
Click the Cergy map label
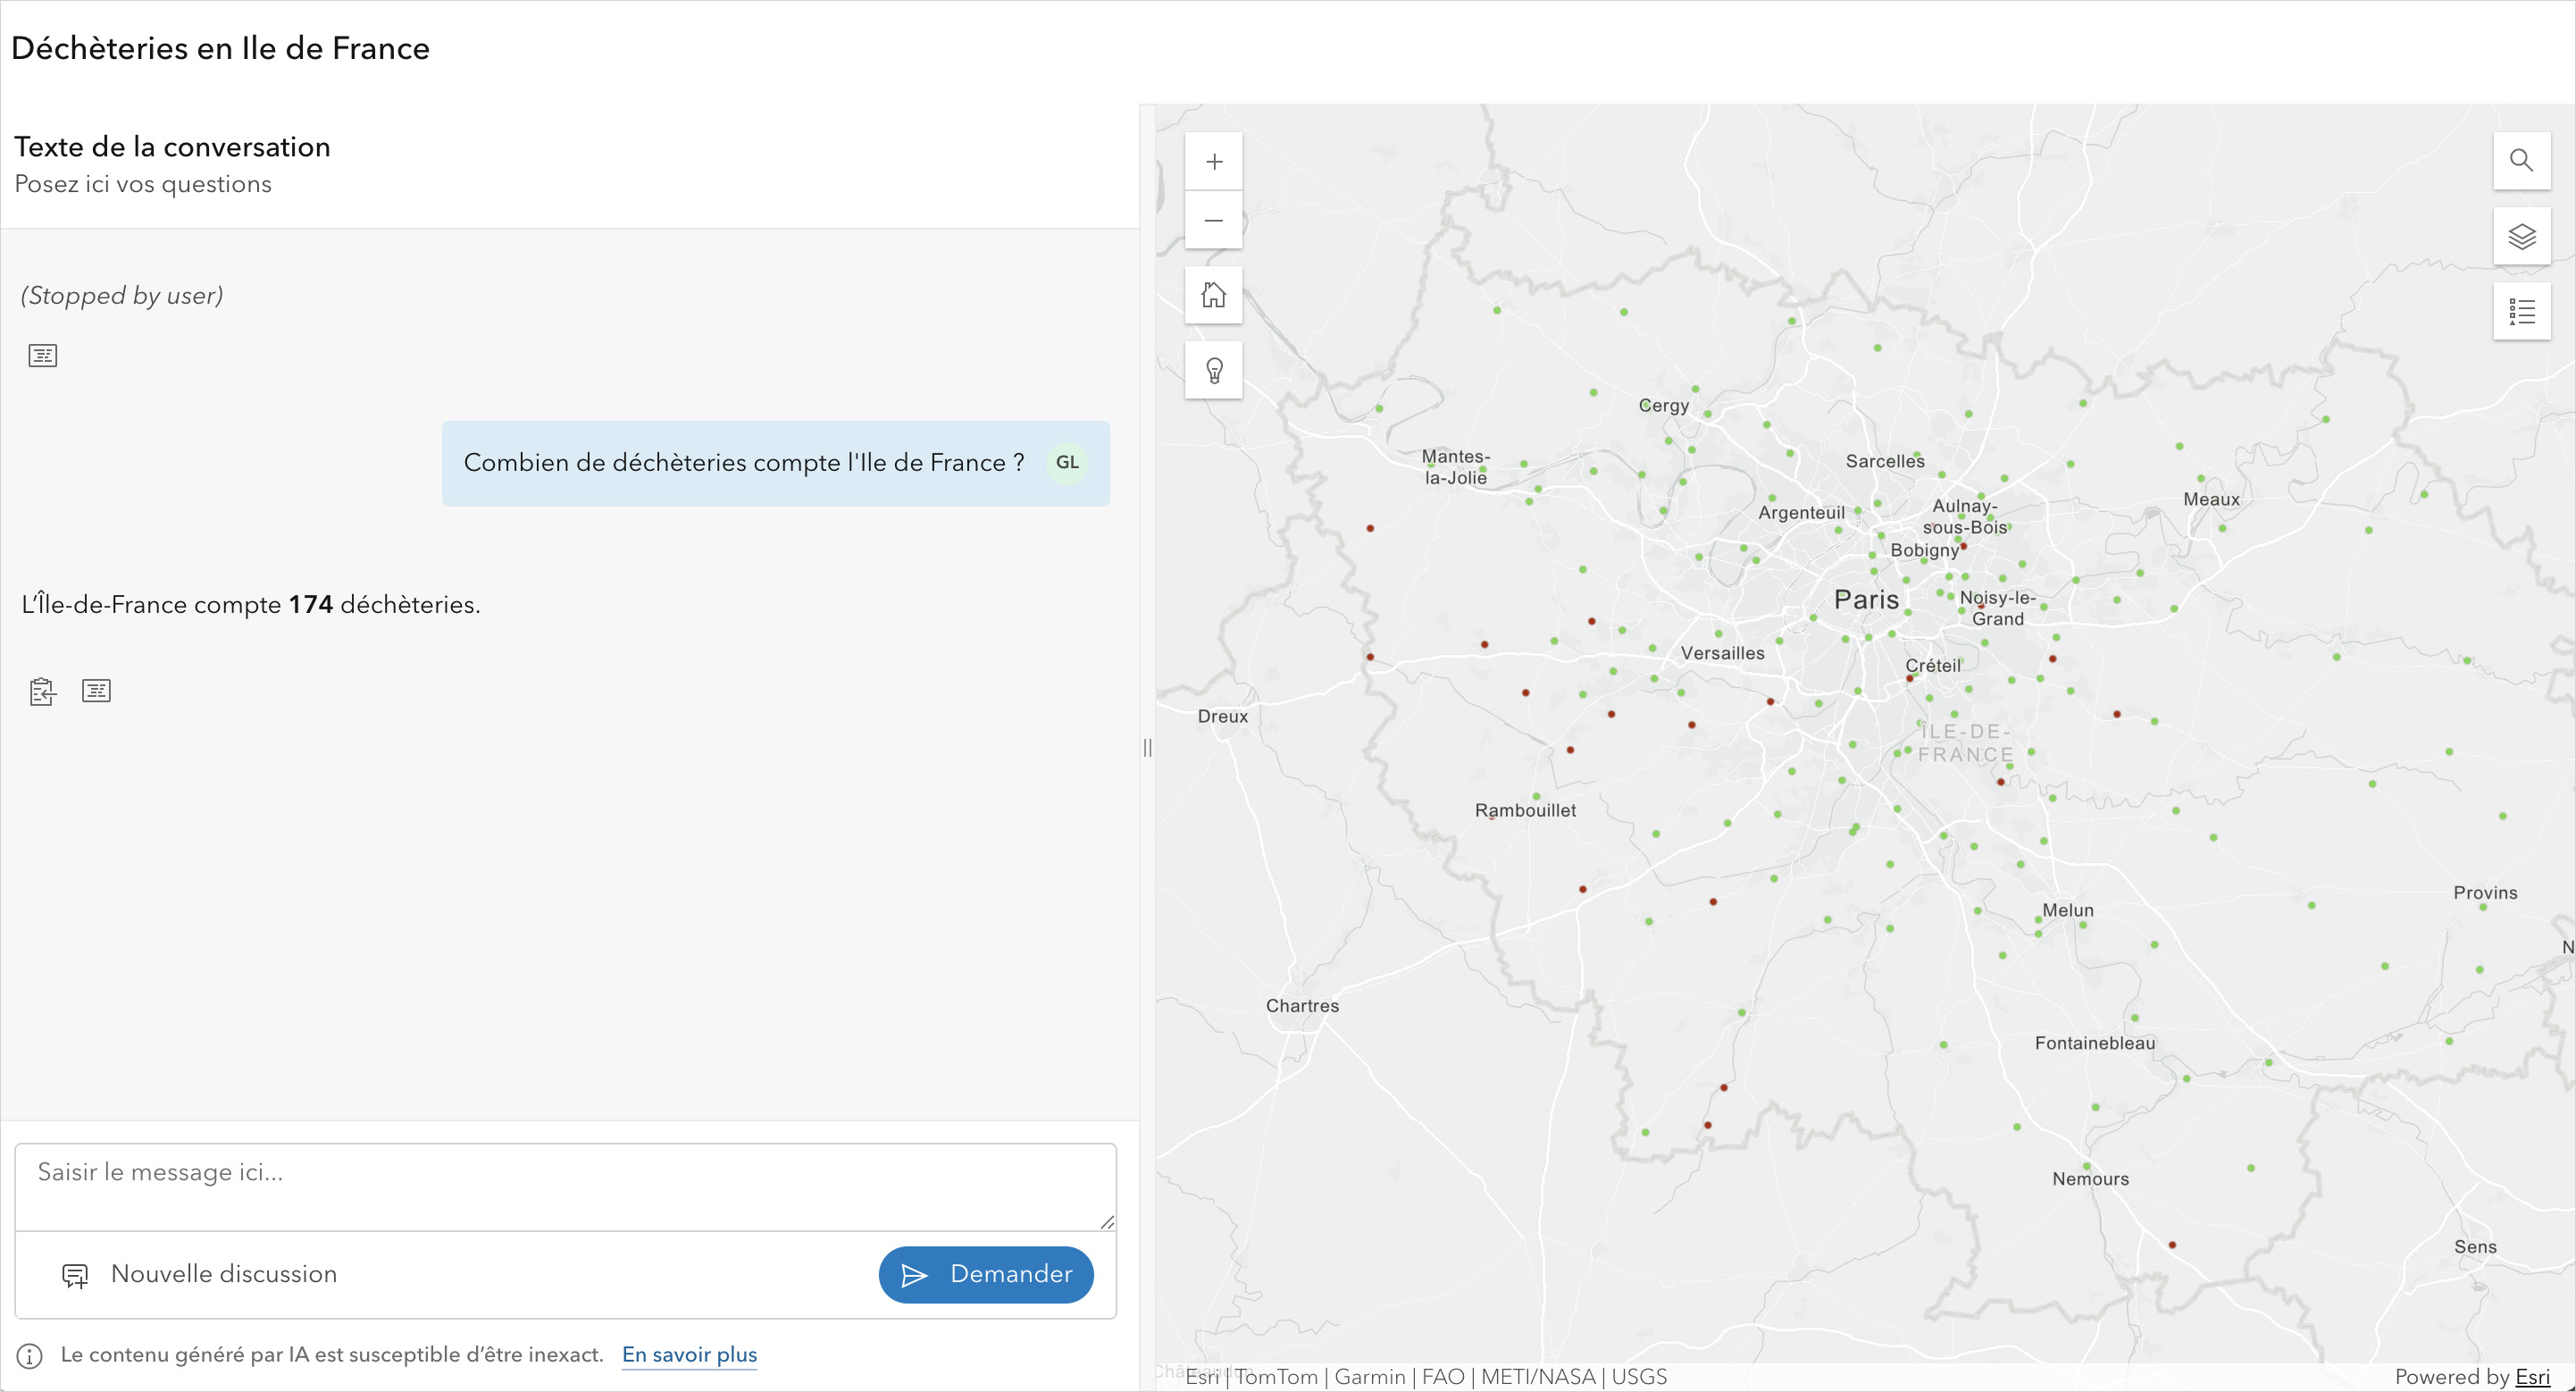[1664, 406]
